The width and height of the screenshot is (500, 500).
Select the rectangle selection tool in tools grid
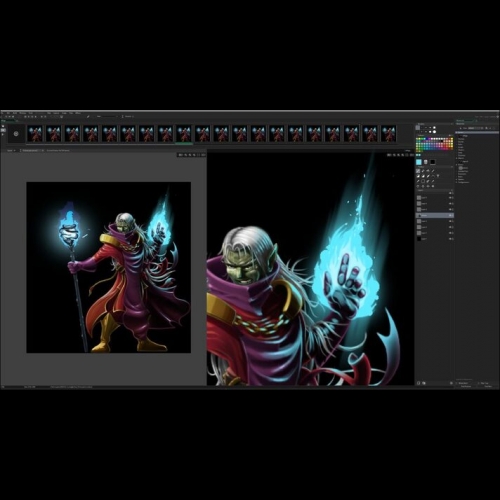click(x=423, y=181)
